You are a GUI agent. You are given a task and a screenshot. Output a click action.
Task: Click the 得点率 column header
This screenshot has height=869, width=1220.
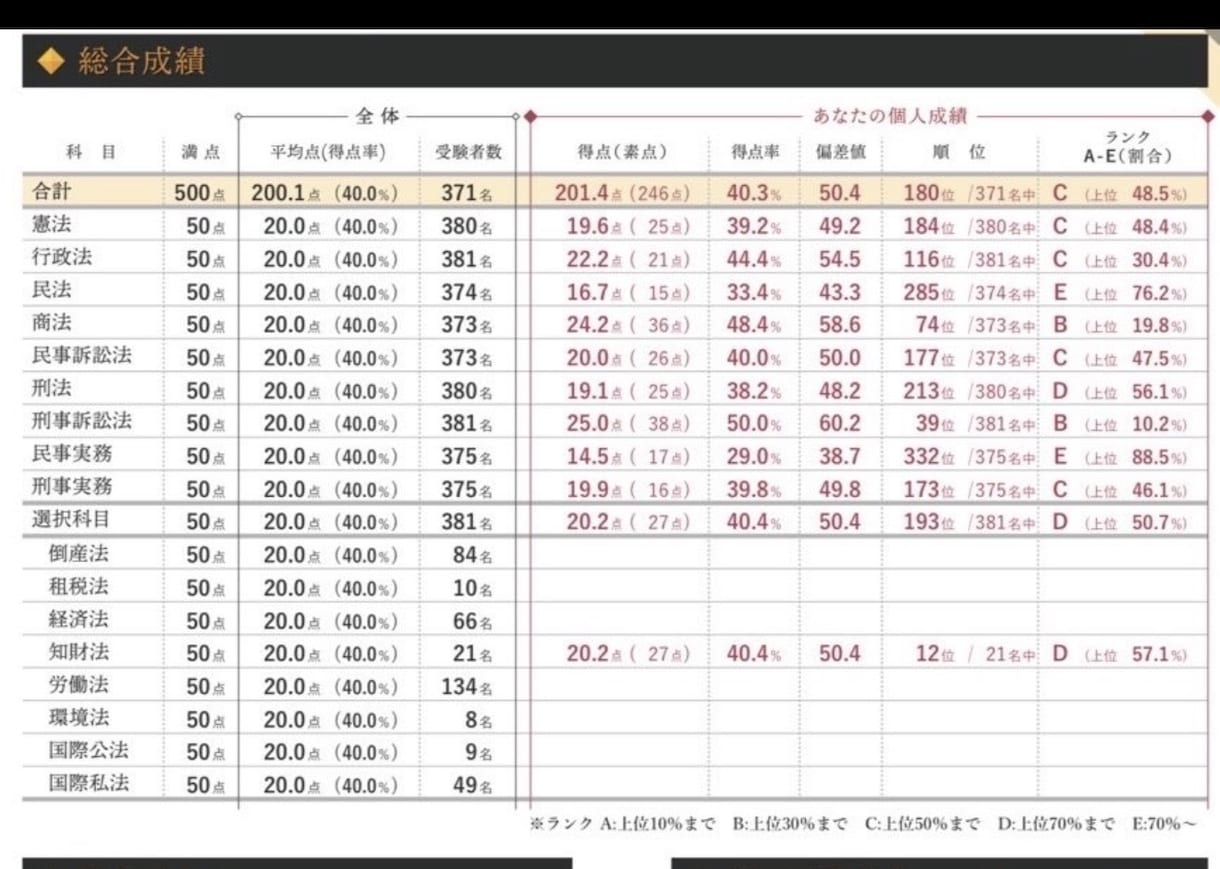click(755, 153)
